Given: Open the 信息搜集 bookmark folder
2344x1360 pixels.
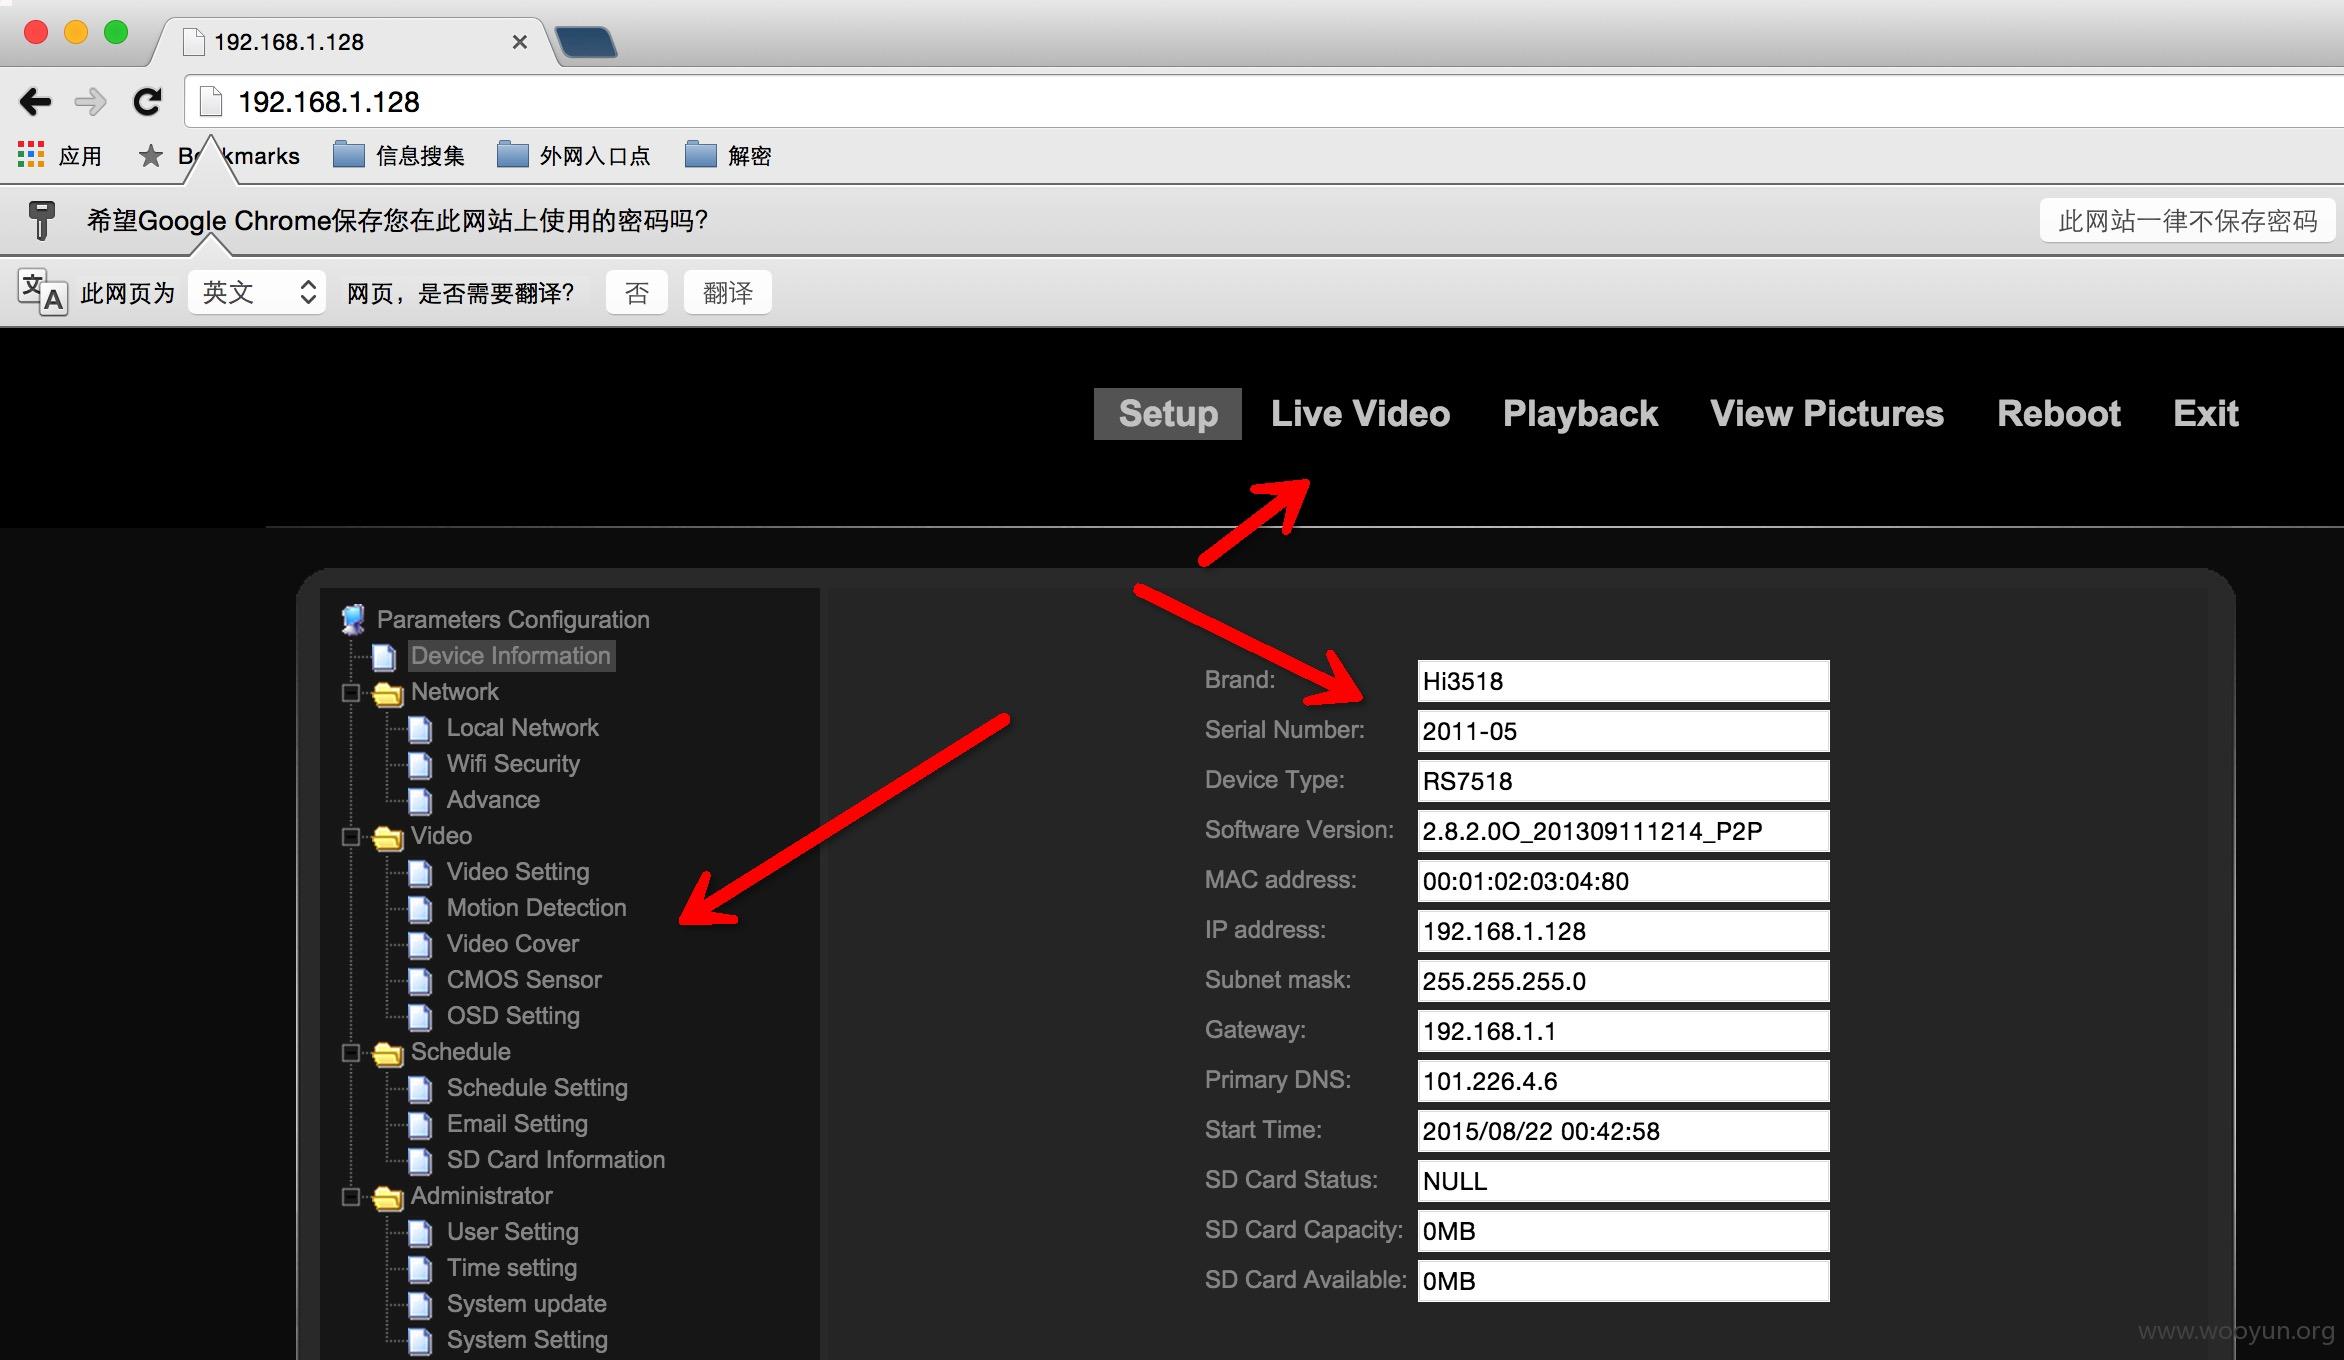Looking at the screenshot, I should click(399, 155).
